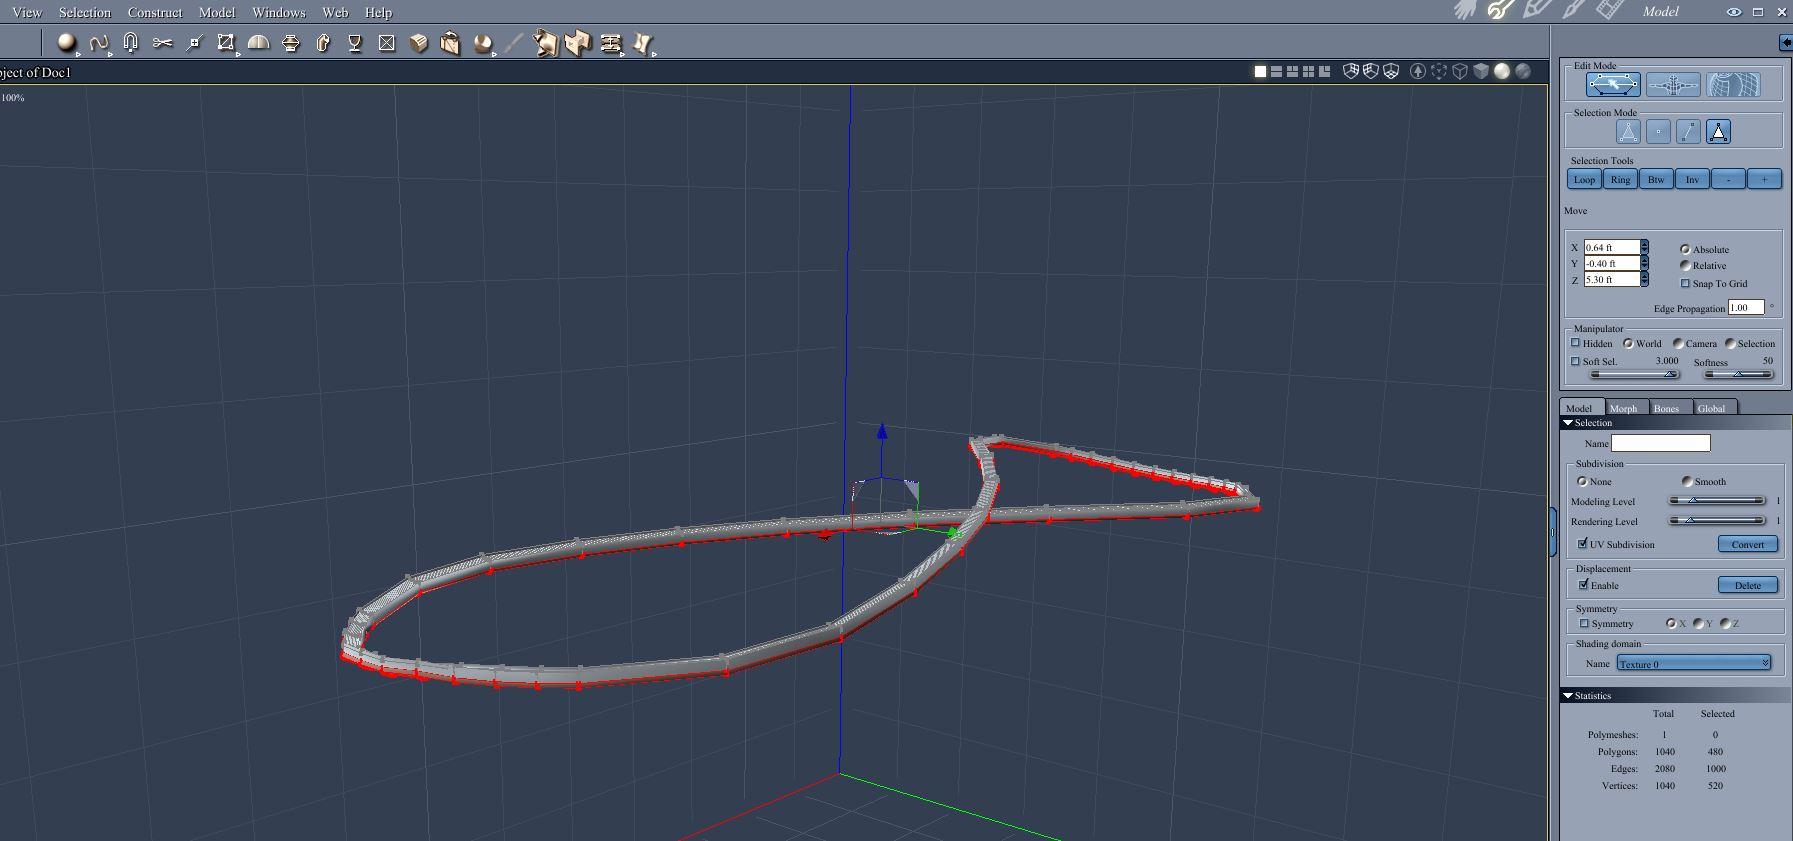
Task: Click the half-dome shaped toolbar icon
Action: pos(258,43)
